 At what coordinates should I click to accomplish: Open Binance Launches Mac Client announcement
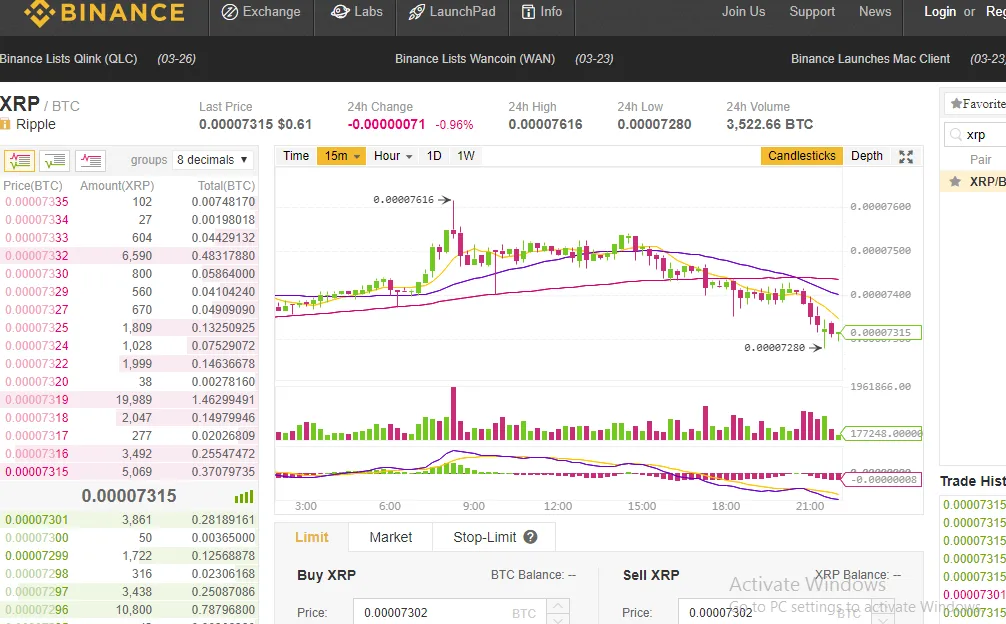point(870,59)
